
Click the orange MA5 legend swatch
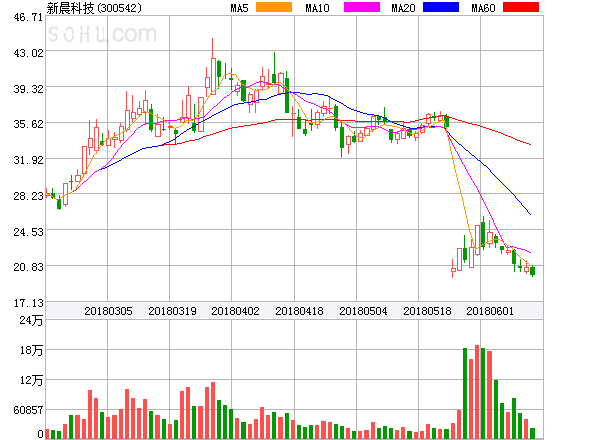(x=274, y=7)
